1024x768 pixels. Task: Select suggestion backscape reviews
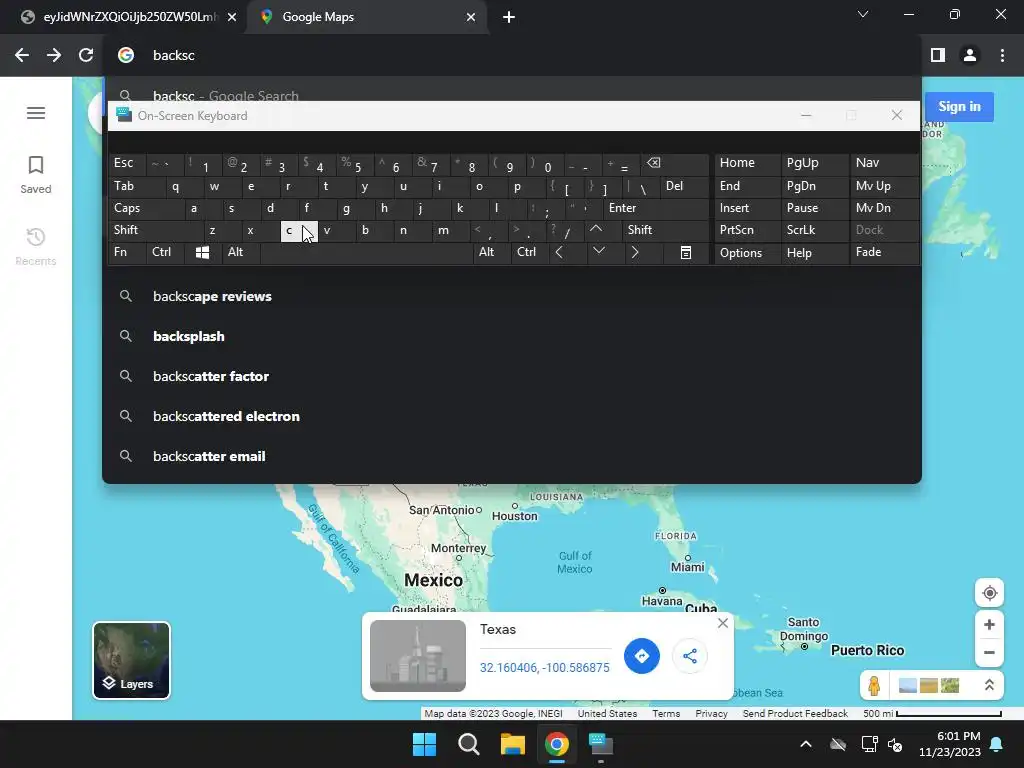coord(511,296)
